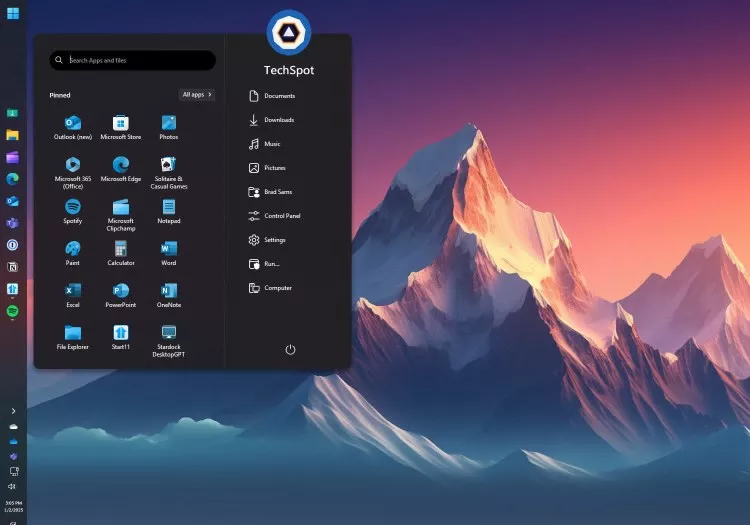This screenshot has height=525, width=750.
Task: Open the Calculator app
Action: pos(121,253)
